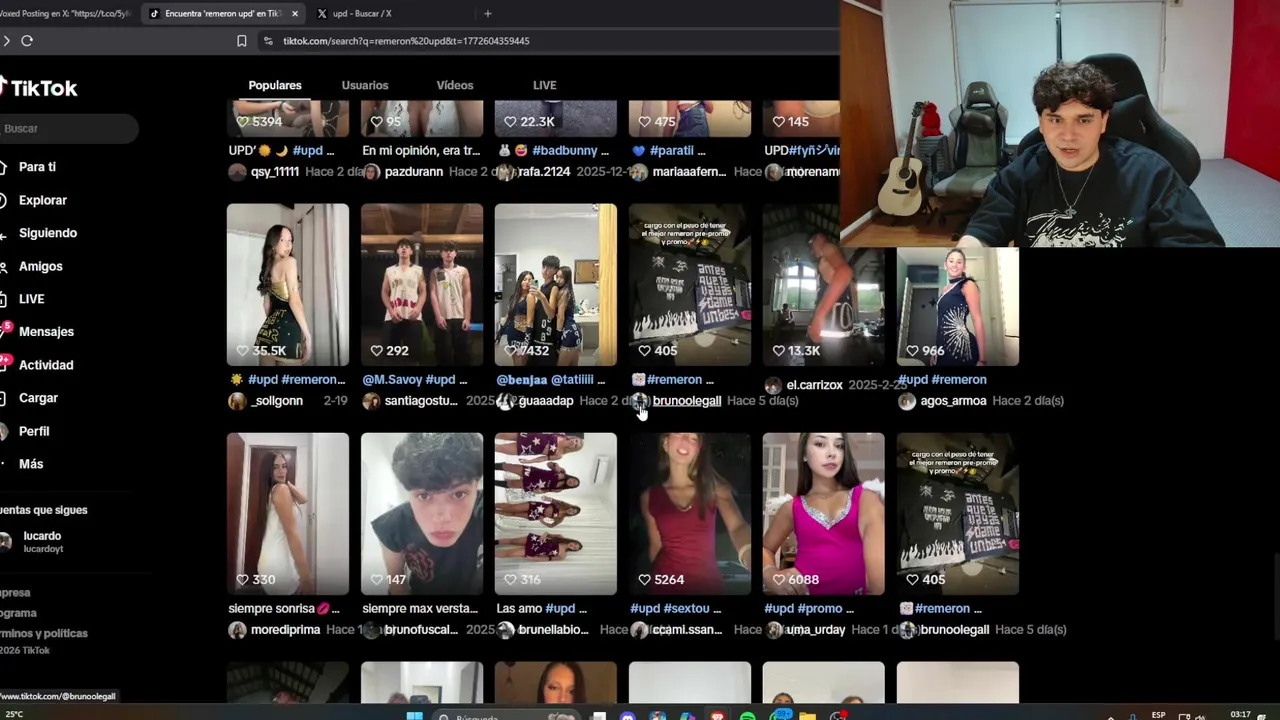The image size is (1280, 720).
Task: Click the address bar showing tiktok.com/search
Action: (x=550, y=41)
